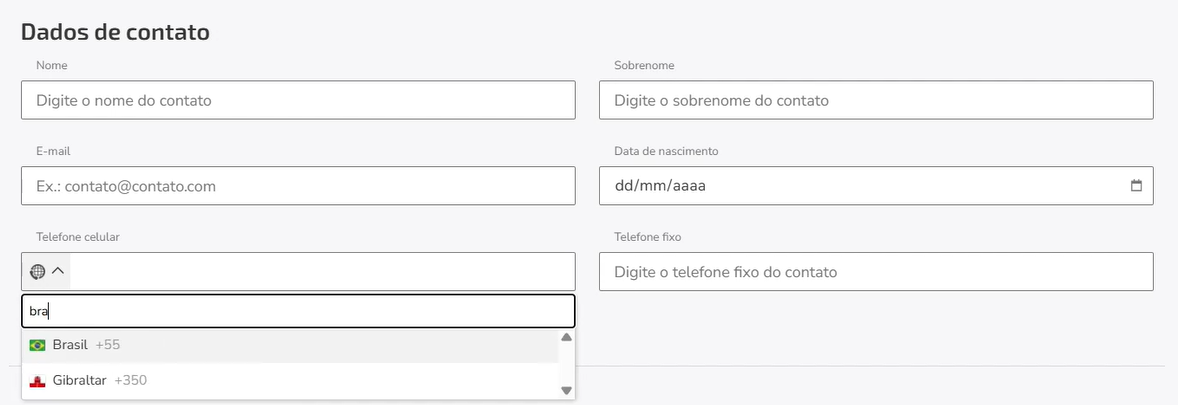Select the aaaa year segment of the date
This screenshot has height=405, width=1178.
(689, 186)
